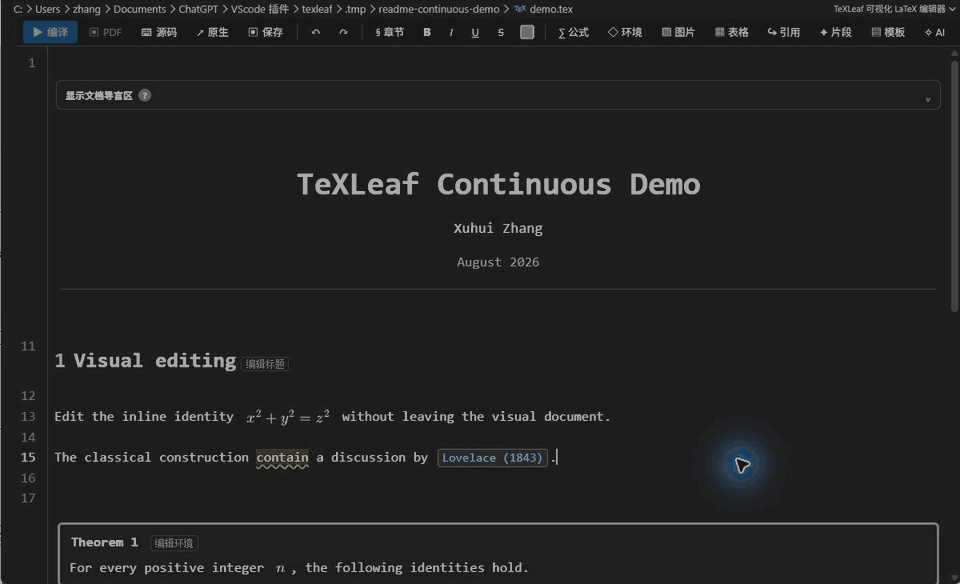Click the inline formula x²+y²=z²
960x584 pixels.
(x=288, y=416)
